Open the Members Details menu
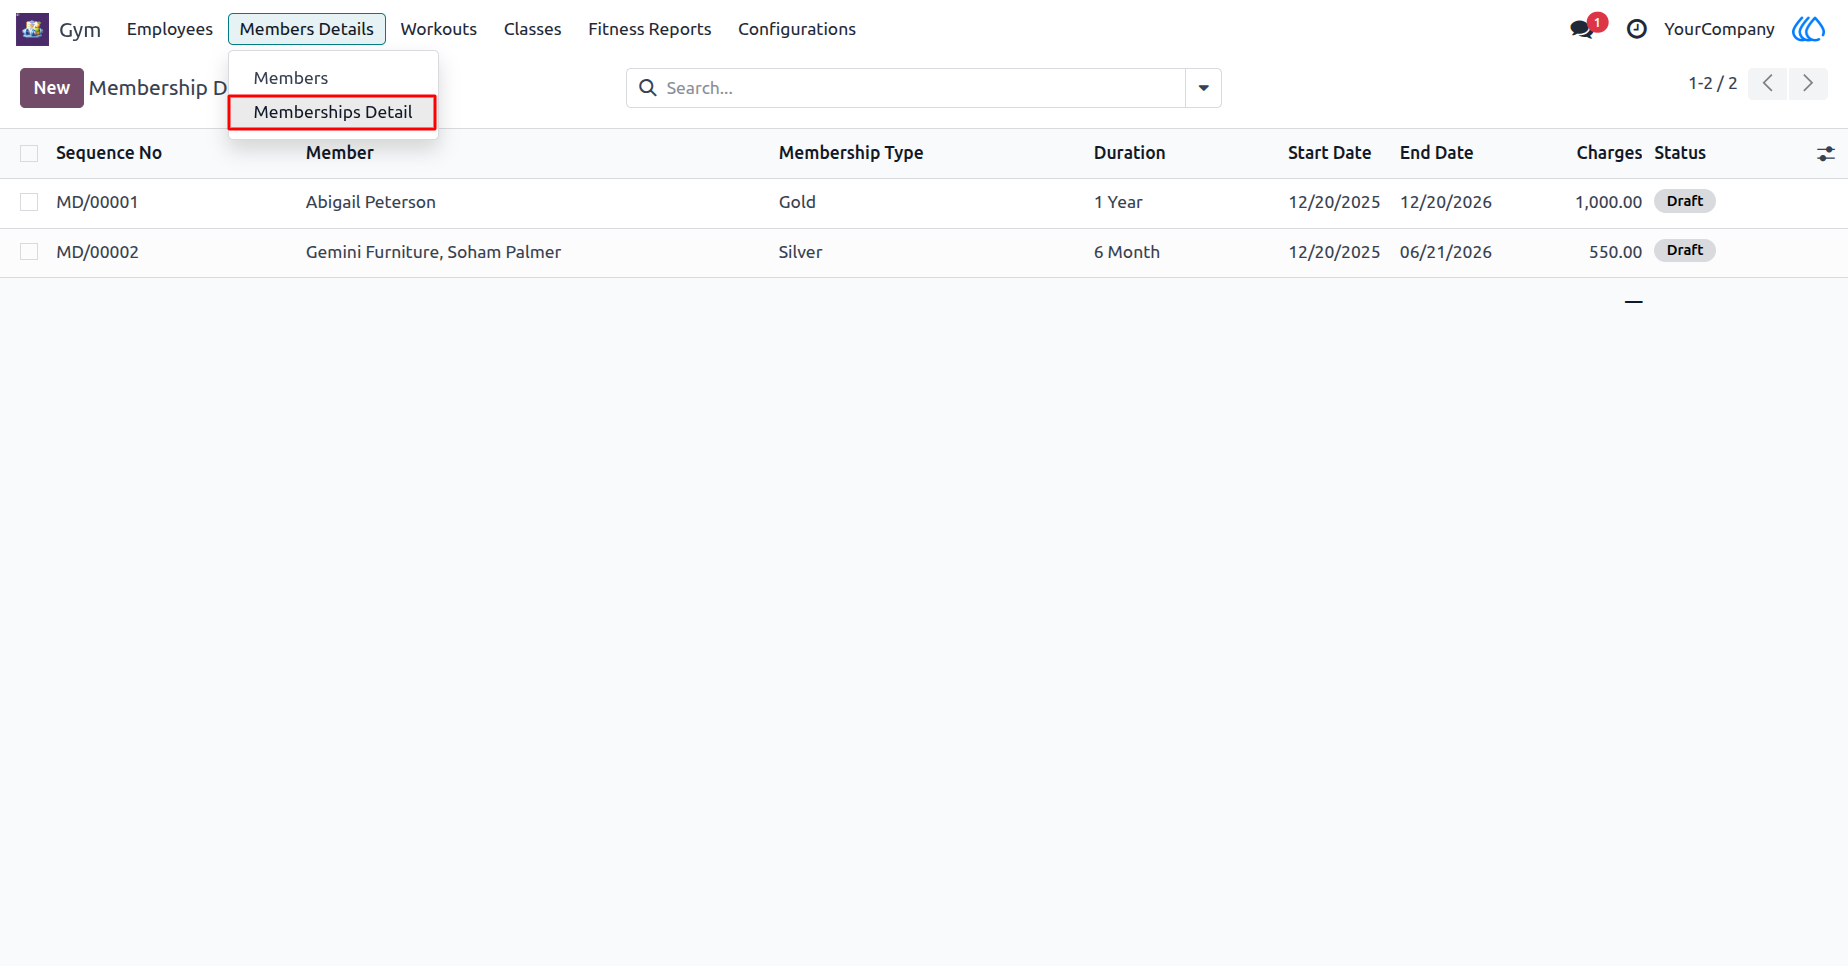Image resolution: width=1848 pixels, height=966 pixels. (307, 29)
